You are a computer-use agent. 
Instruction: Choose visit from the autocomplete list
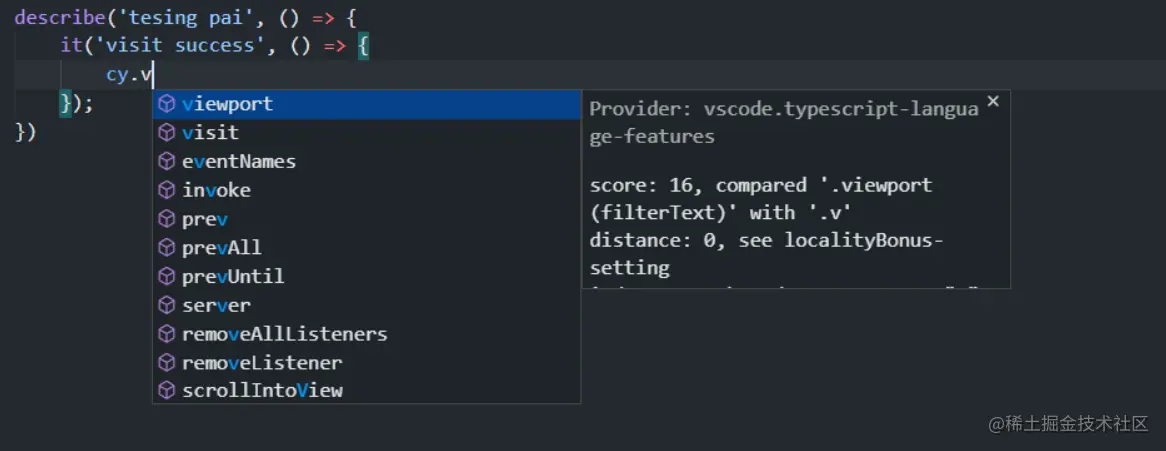(x=210, y=133)
